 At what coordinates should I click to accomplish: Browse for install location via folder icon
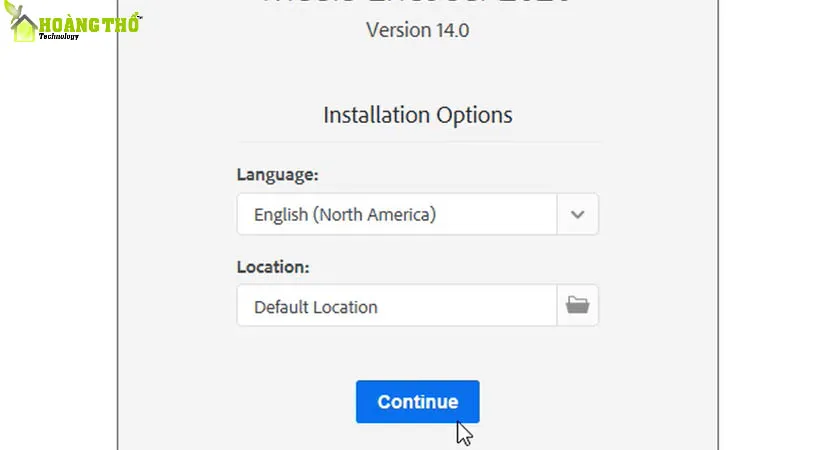577,305
